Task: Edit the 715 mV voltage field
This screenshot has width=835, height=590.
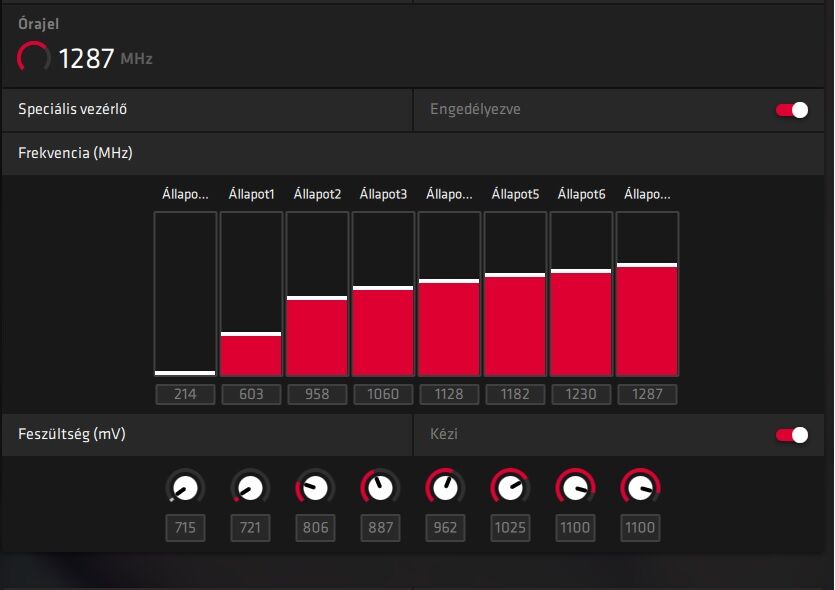Action: (185, 528)
